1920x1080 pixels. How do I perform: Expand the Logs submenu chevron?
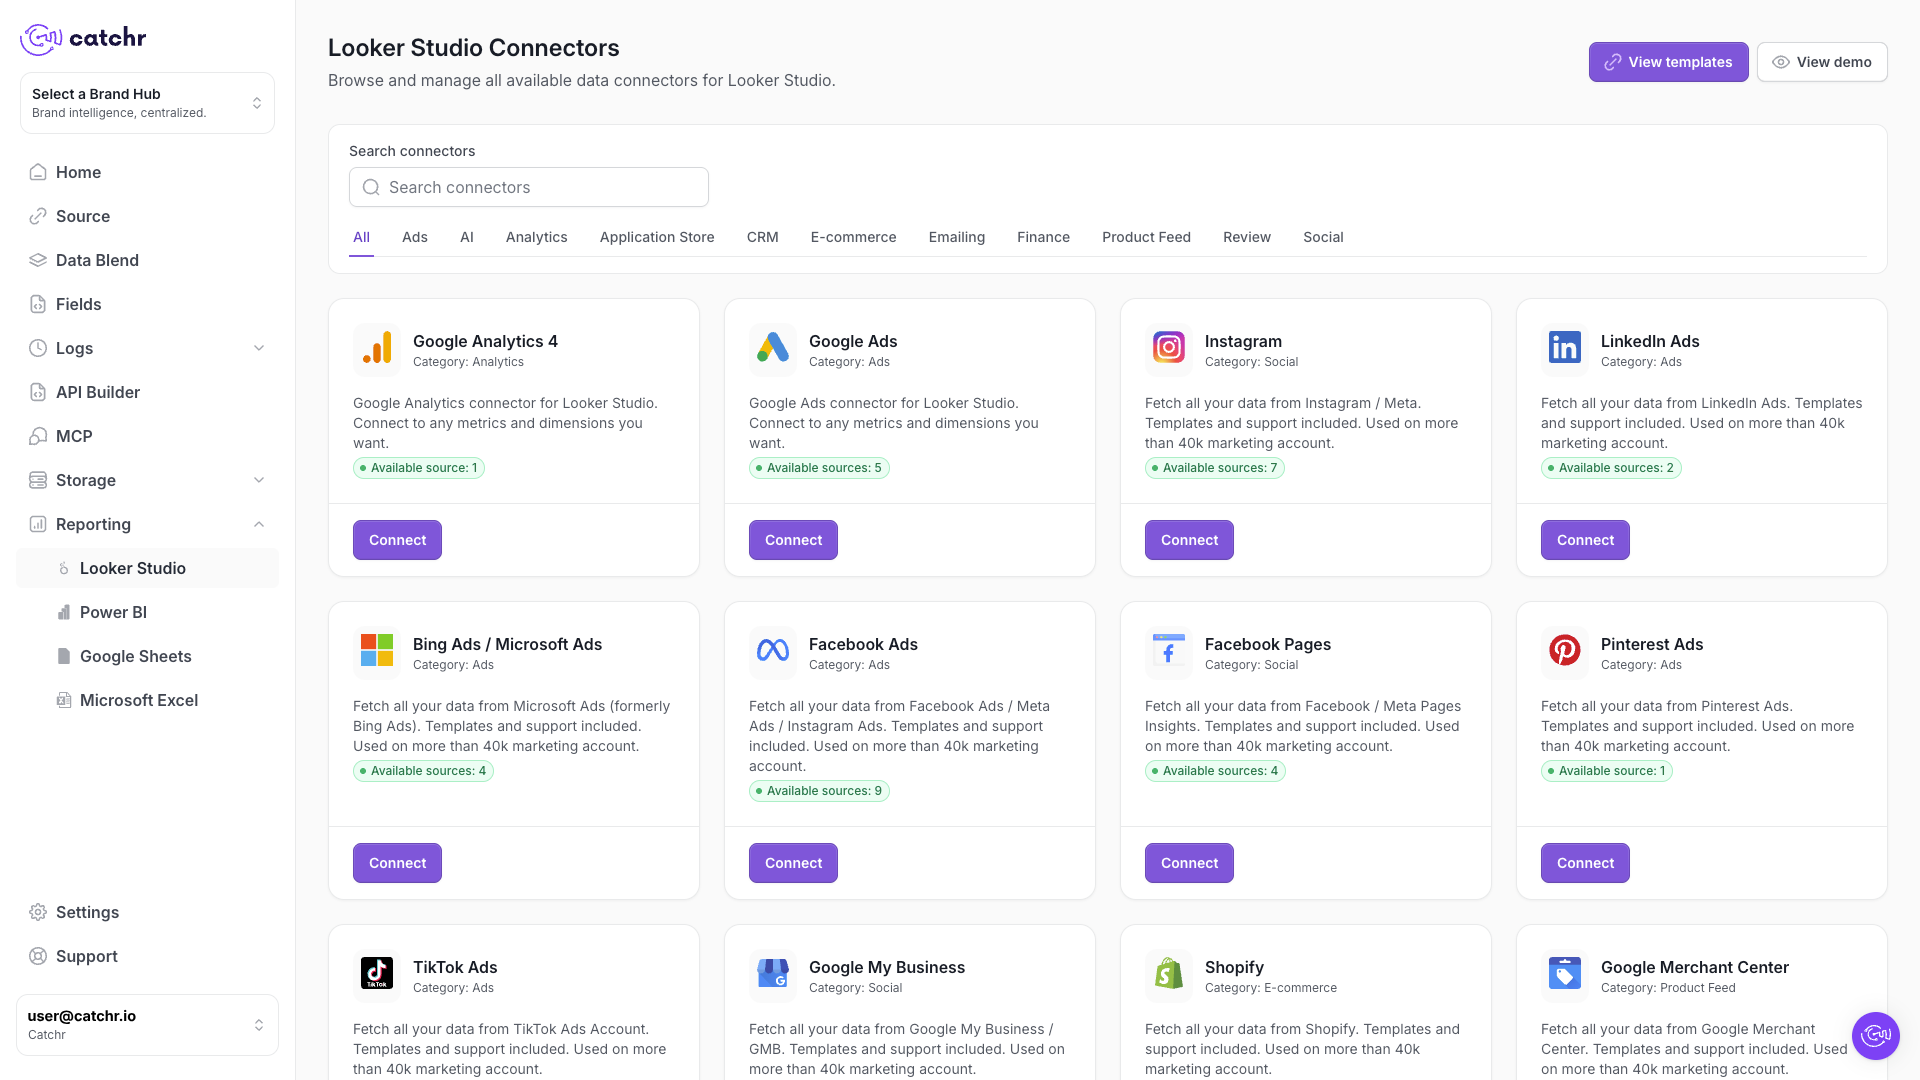pyautogui.click(x=259, y=348)
